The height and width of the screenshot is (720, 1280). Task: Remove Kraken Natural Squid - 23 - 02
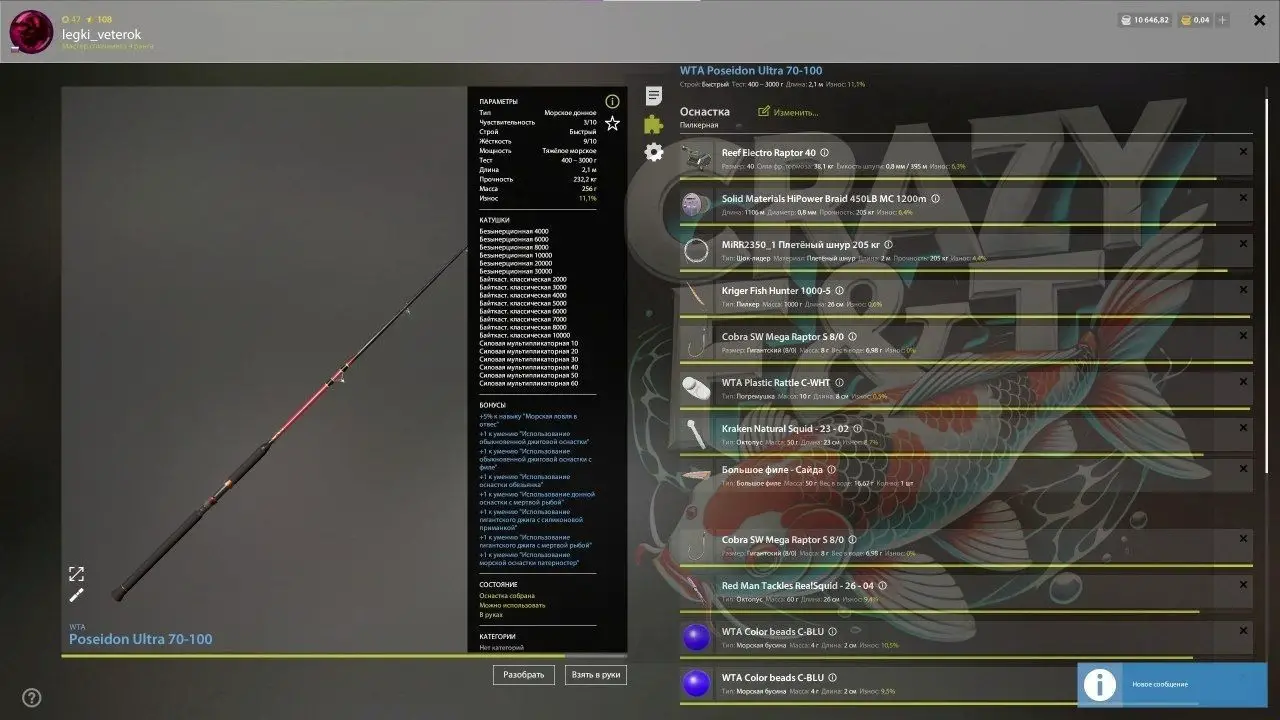[1243, 428]
